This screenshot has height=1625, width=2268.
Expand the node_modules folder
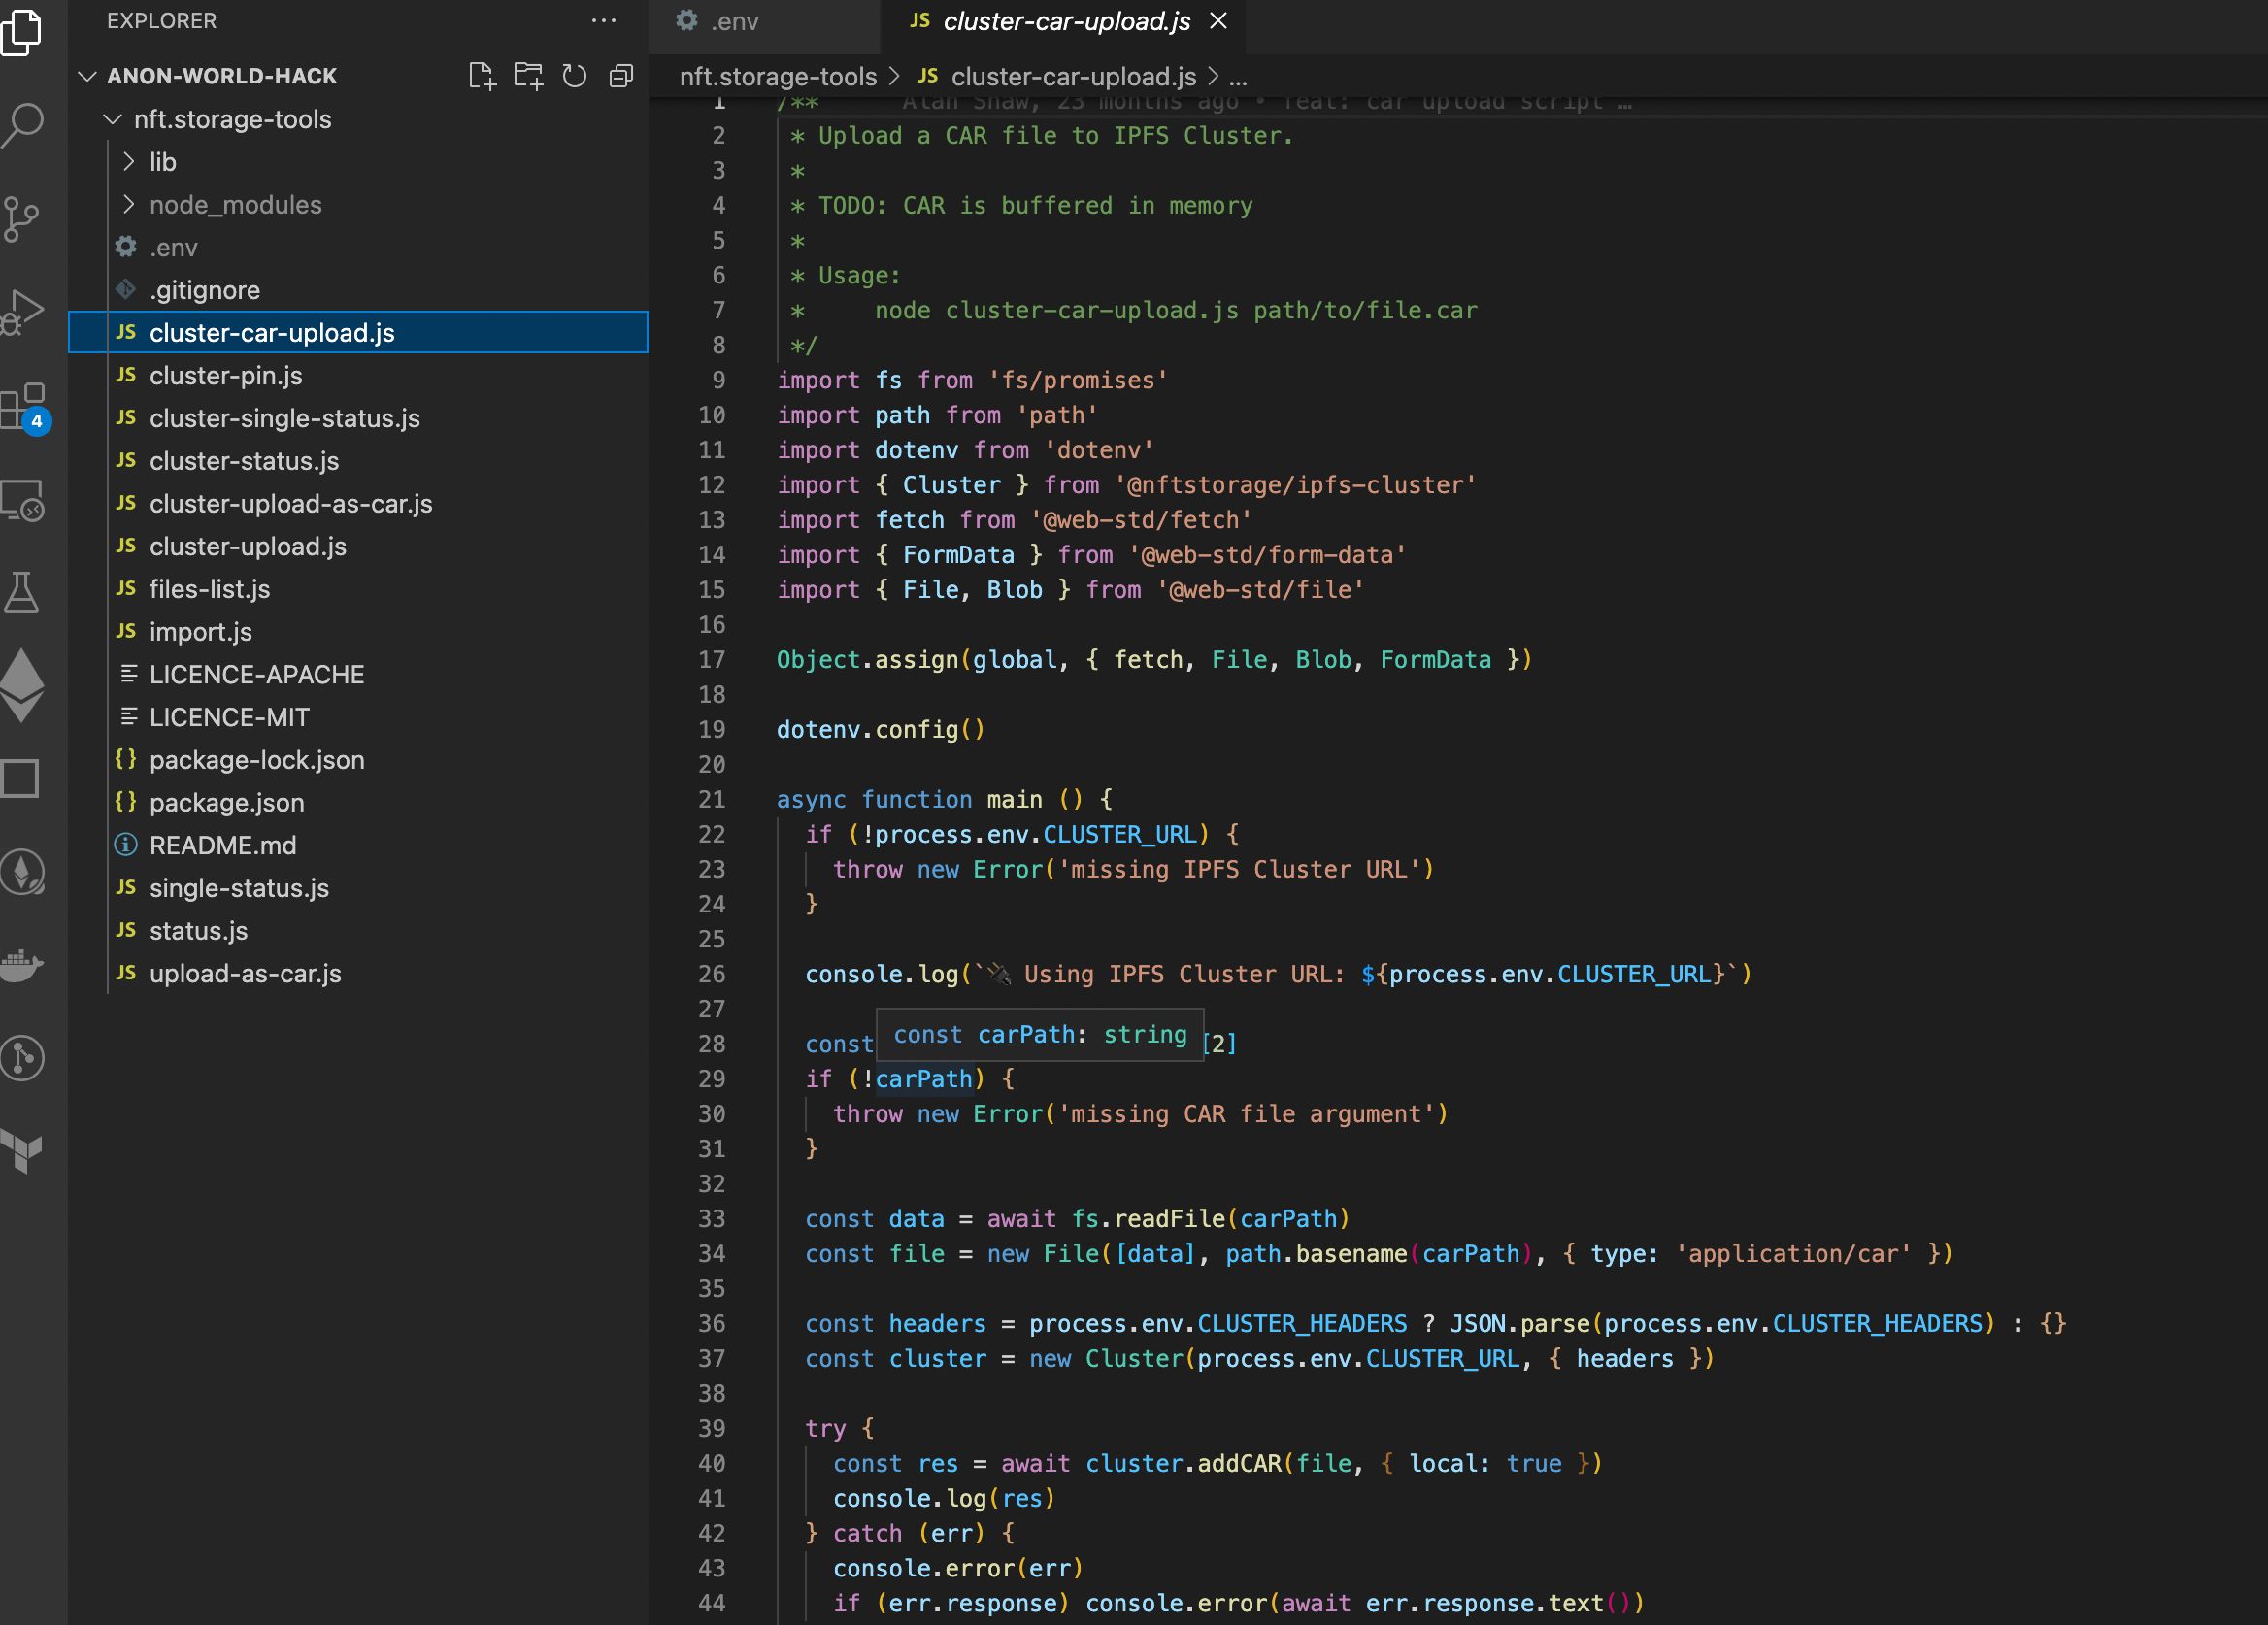pyautogui.click(x=359, y=205)
